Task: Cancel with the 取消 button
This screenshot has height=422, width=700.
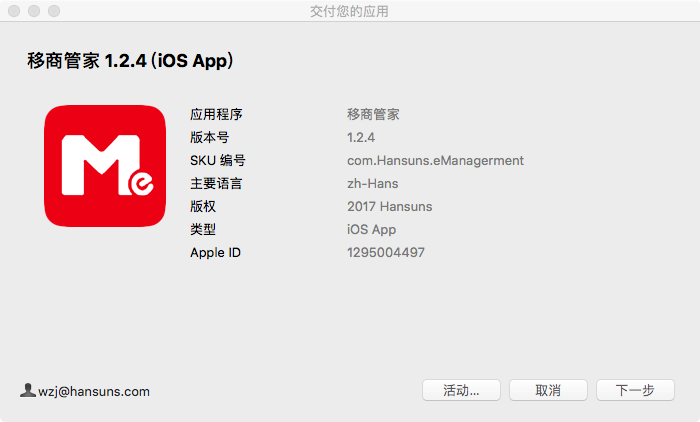Action: pos(548,390)
